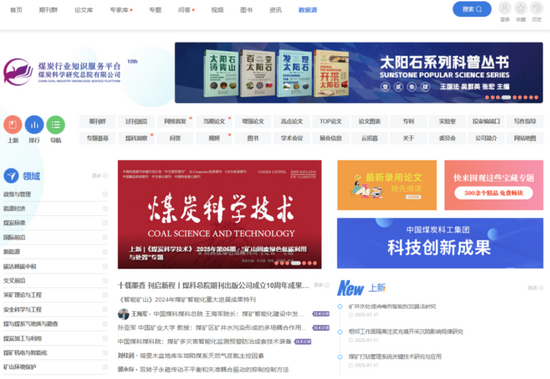Select the 数据源 top menu item
This screenshot has height=379, width=550.
click(308, 10)
